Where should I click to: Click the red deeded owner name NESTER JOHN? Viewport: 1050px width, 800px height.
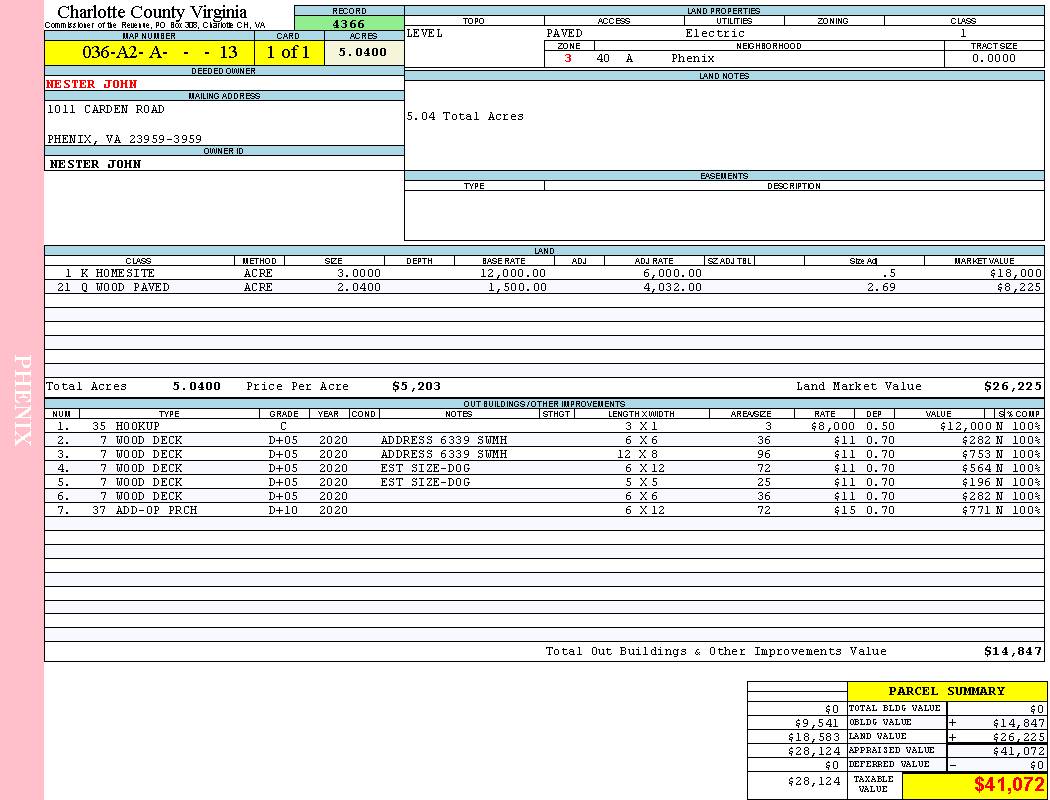[x=92, y=85]
